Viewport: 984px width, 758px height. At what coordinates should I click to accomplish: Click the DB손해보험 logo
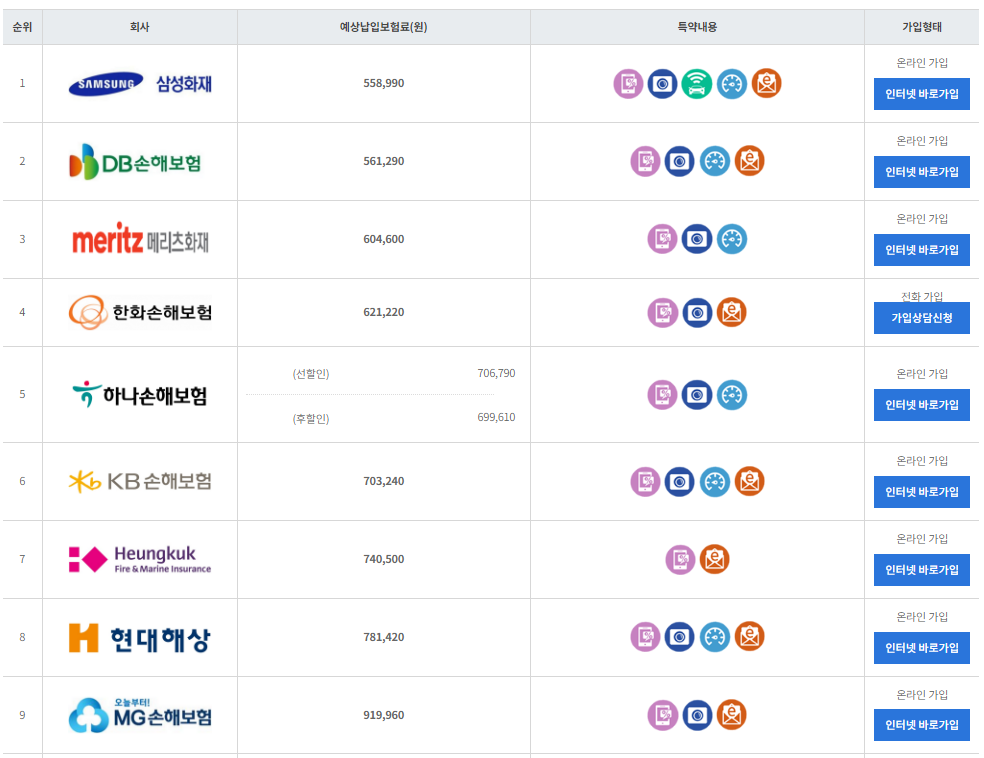[x=135, y=162]
